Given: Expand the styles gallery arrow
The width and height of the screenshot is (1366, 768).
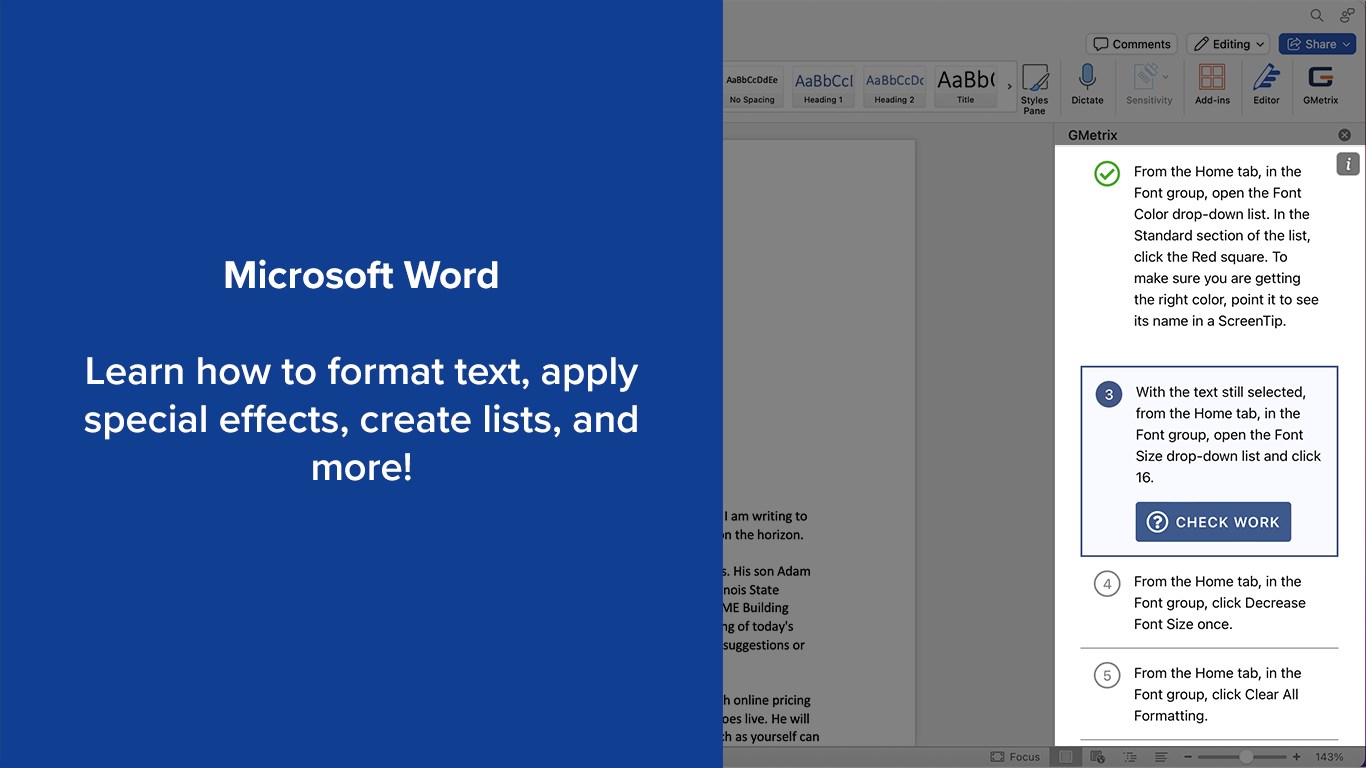Looking at the screenshot, I should coord(1009,87).
